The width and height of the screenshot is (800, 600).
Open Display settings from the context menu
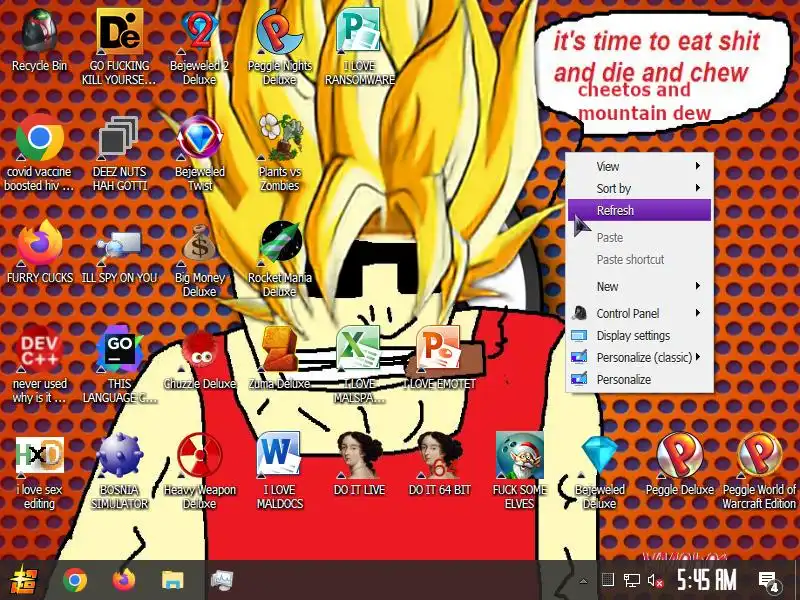639,336
